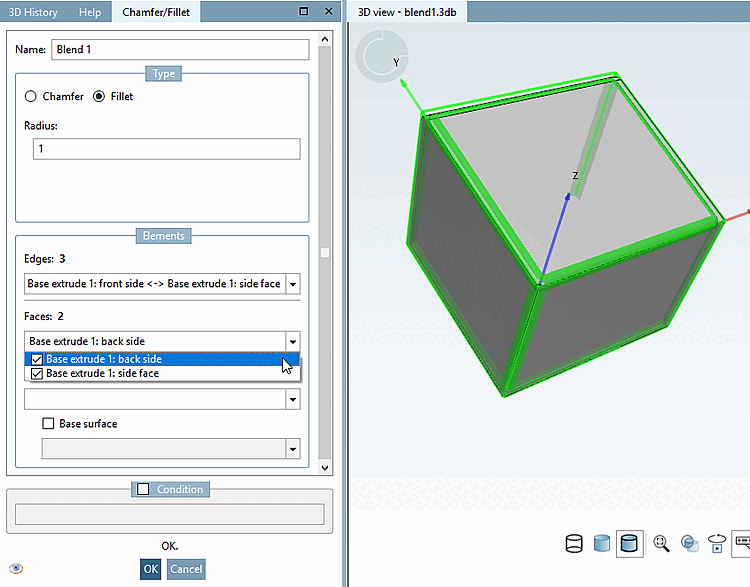Open the Edges dropdown list

293,284
